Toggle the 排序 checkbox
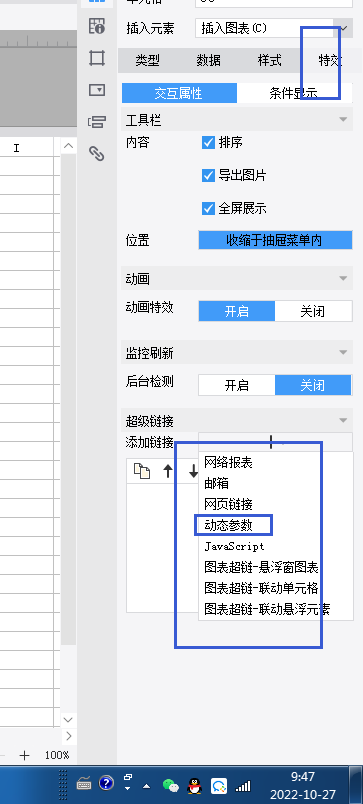Screen dimensions: 363x804 (x=208, y=143)
